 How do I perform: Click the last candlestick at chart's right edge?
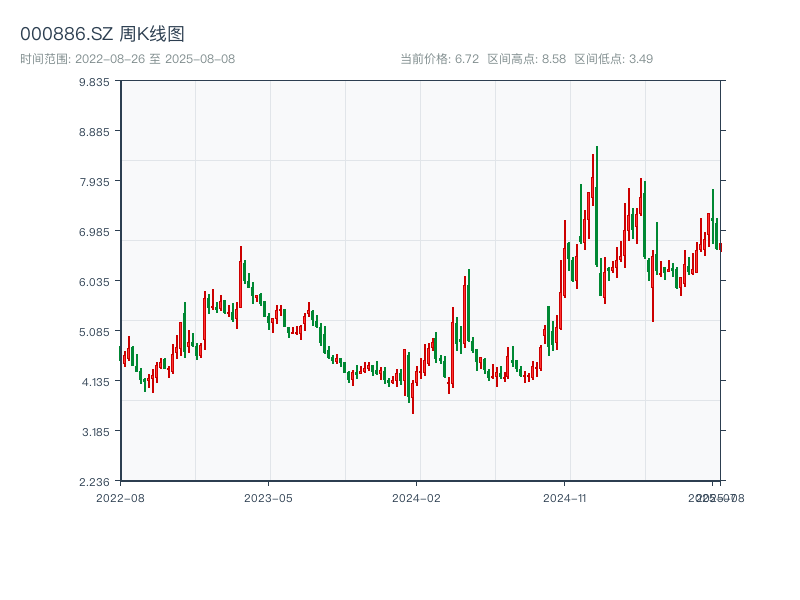720,246
